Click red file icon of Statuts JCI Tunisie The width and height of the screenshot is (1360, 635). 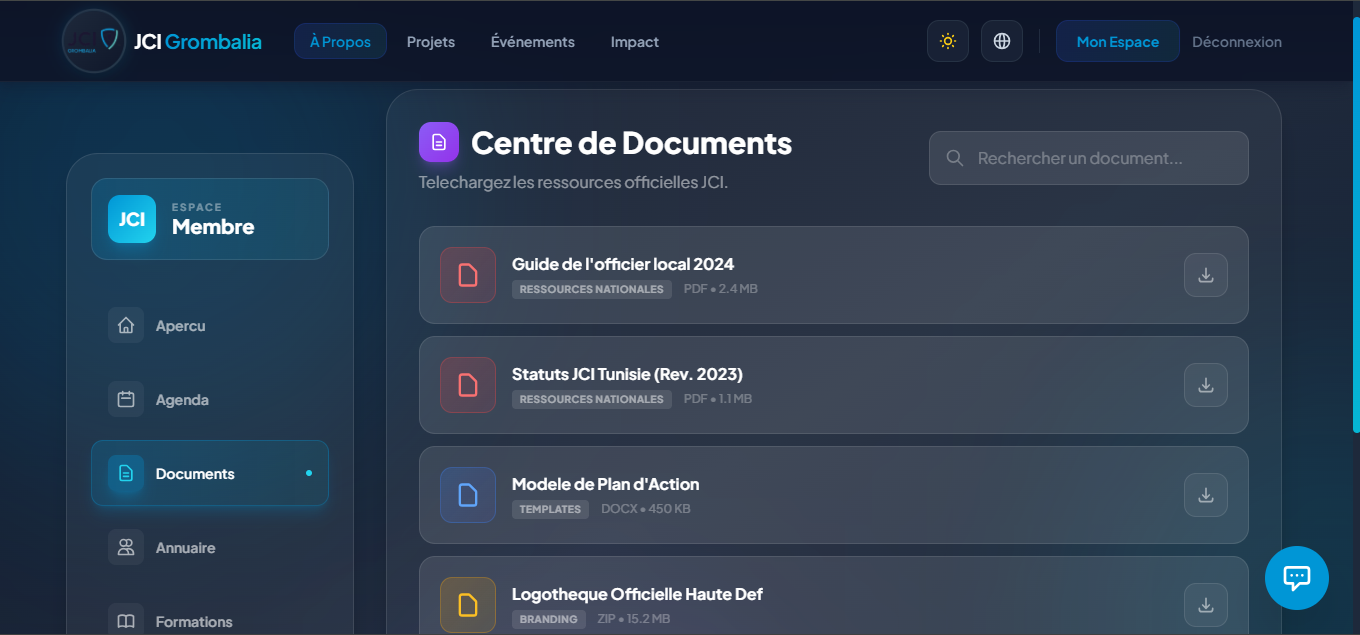[x=468, y=385]
